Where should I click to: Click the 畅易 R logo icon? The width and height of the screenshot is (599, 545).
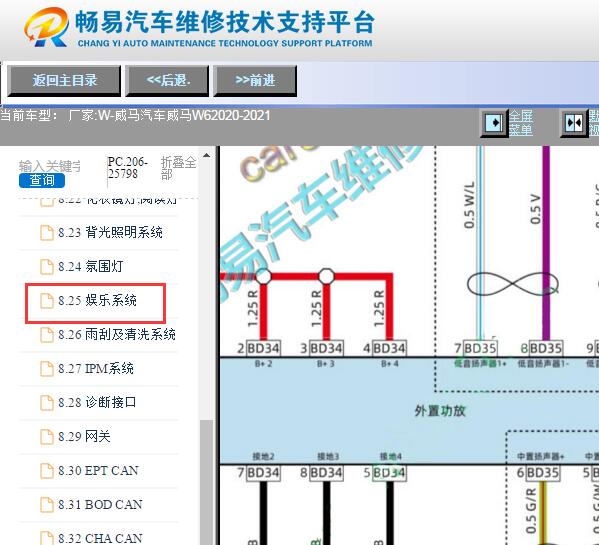pyautogui.click(x=47, y=27)
